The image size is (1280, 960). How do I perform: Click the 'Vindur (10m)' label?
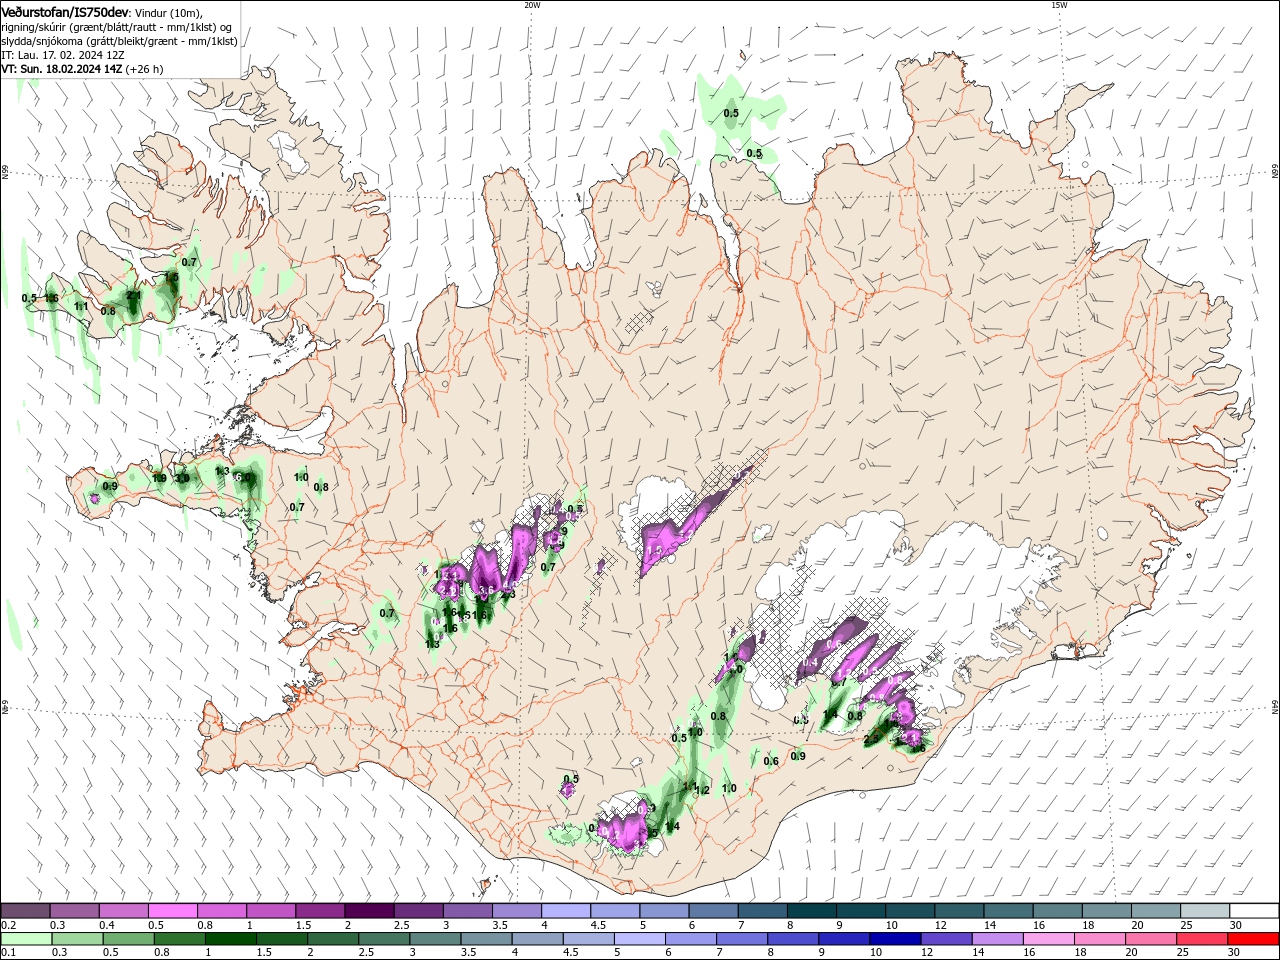[168, 12]
